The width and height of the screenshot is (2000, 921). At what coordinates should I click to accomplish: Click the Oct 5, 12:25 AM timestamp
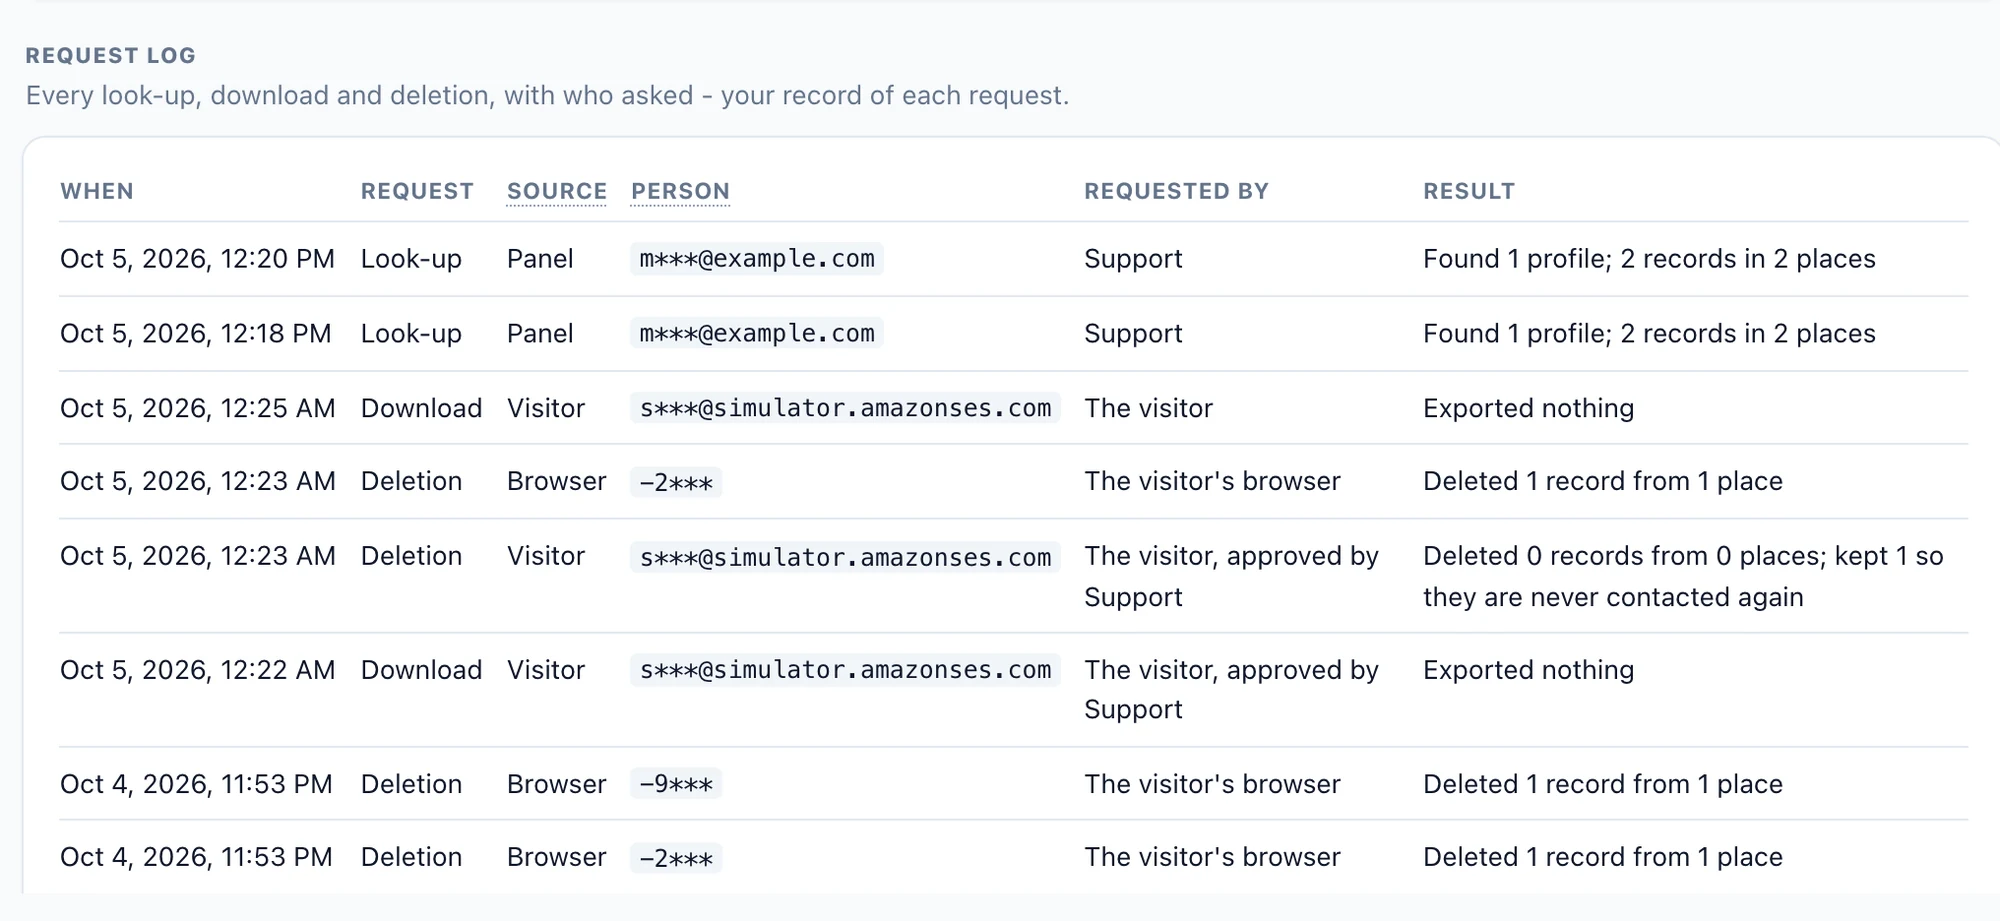197,408
